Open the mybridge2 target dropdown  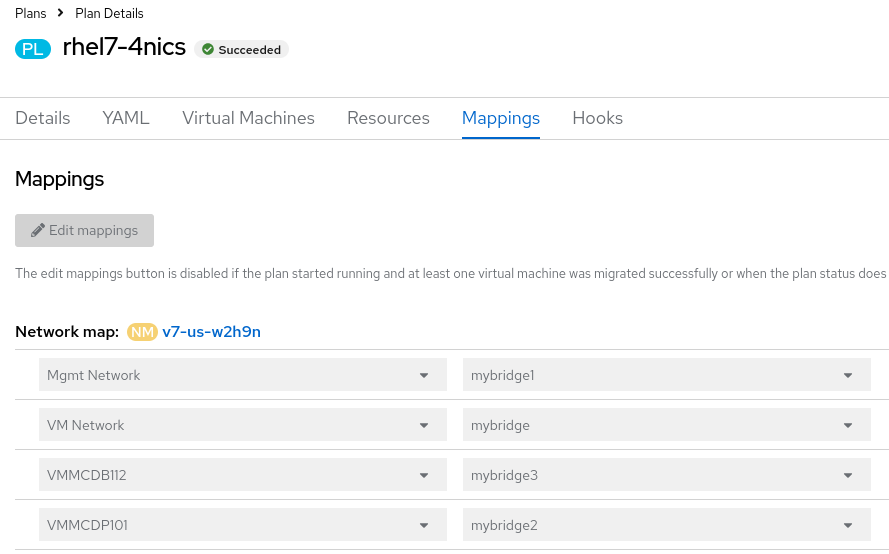(666, 526)
